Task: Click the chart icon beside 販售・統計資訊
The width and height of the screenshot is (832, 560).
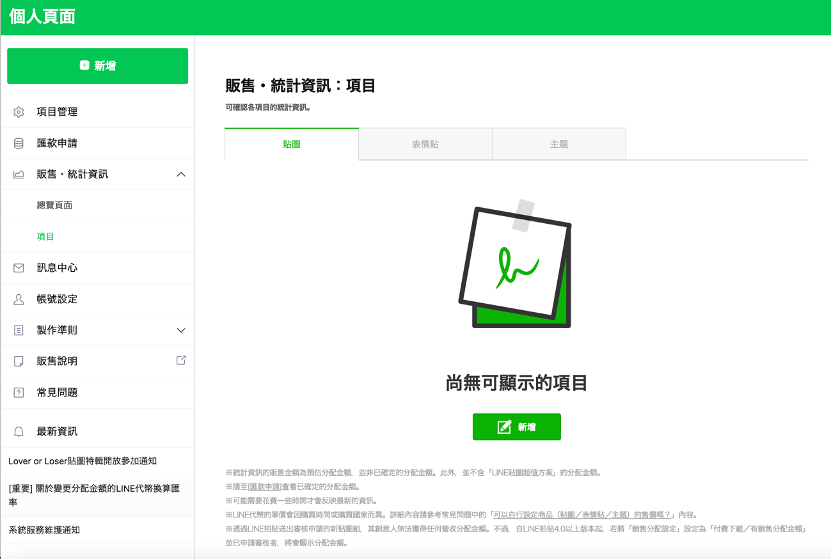Action: pyautogui.click(x=19, y=174)
